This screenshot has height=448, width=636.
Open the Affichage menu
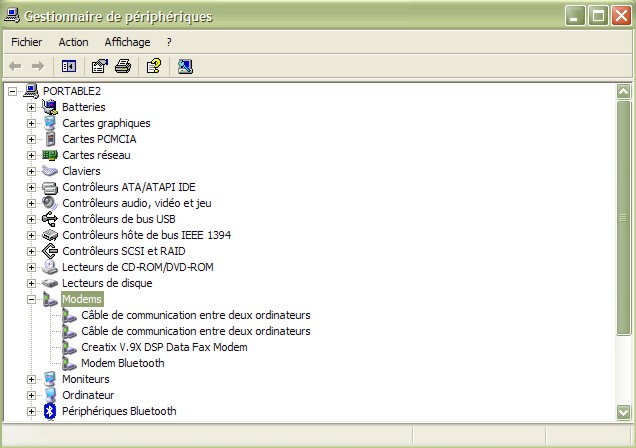pyautogui.click(x=127, y=42)
